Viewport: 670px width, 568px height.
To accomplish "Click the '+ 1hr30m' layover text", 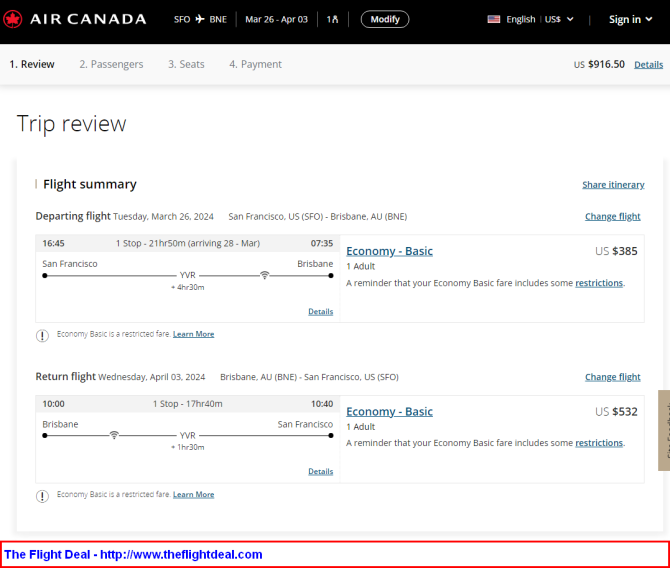I will [x=188, y=447].
